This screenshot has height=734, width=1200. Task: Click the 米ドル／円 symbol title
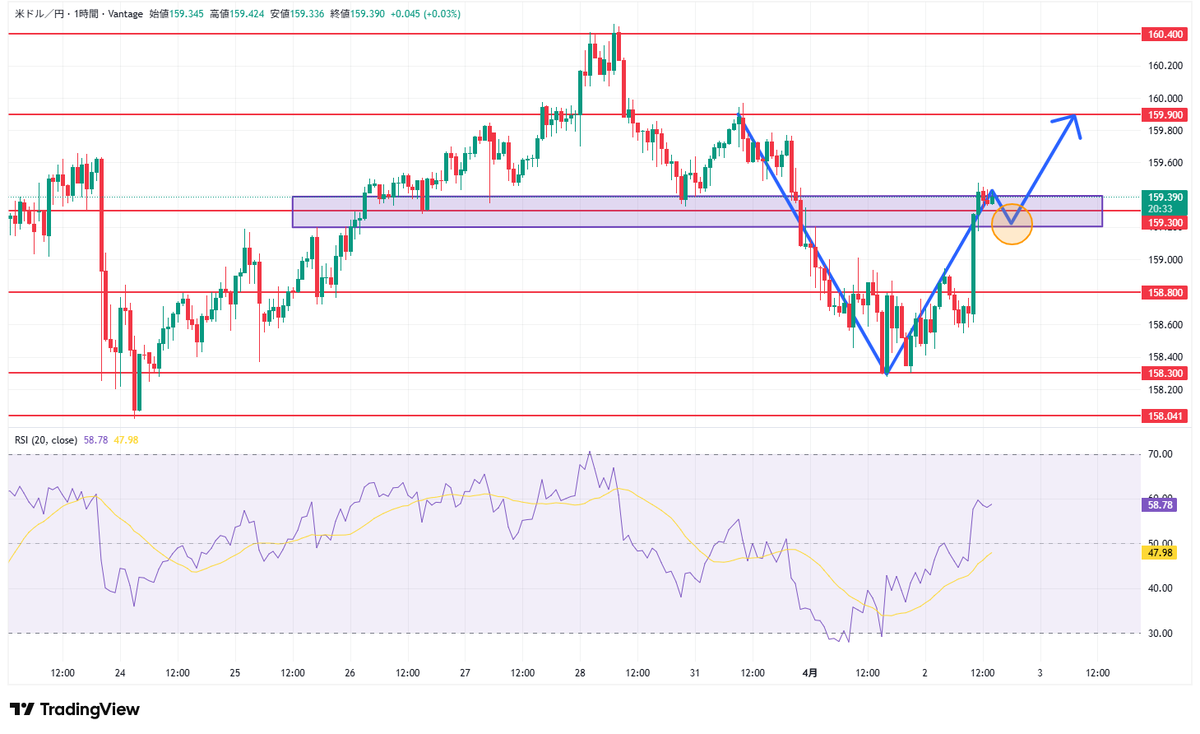point(37,15)
